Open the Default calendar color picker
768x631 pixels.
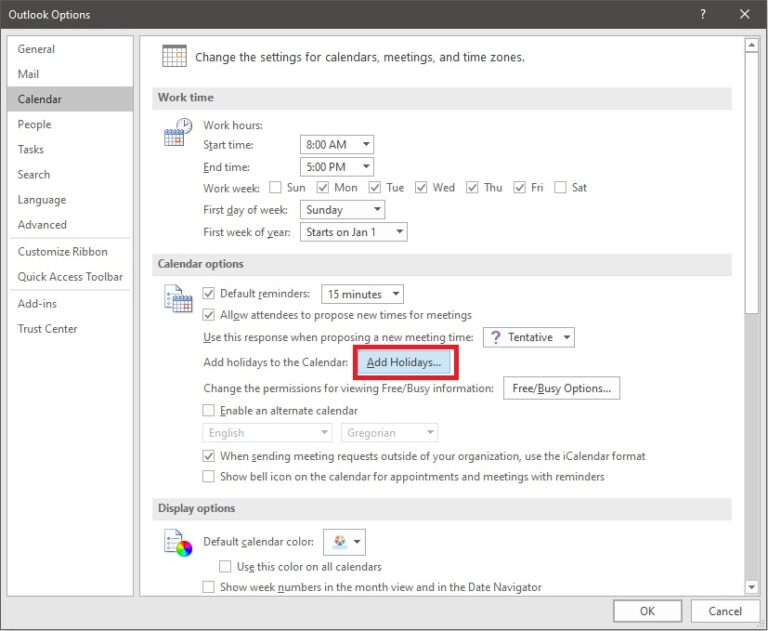[x=346, y=542]
